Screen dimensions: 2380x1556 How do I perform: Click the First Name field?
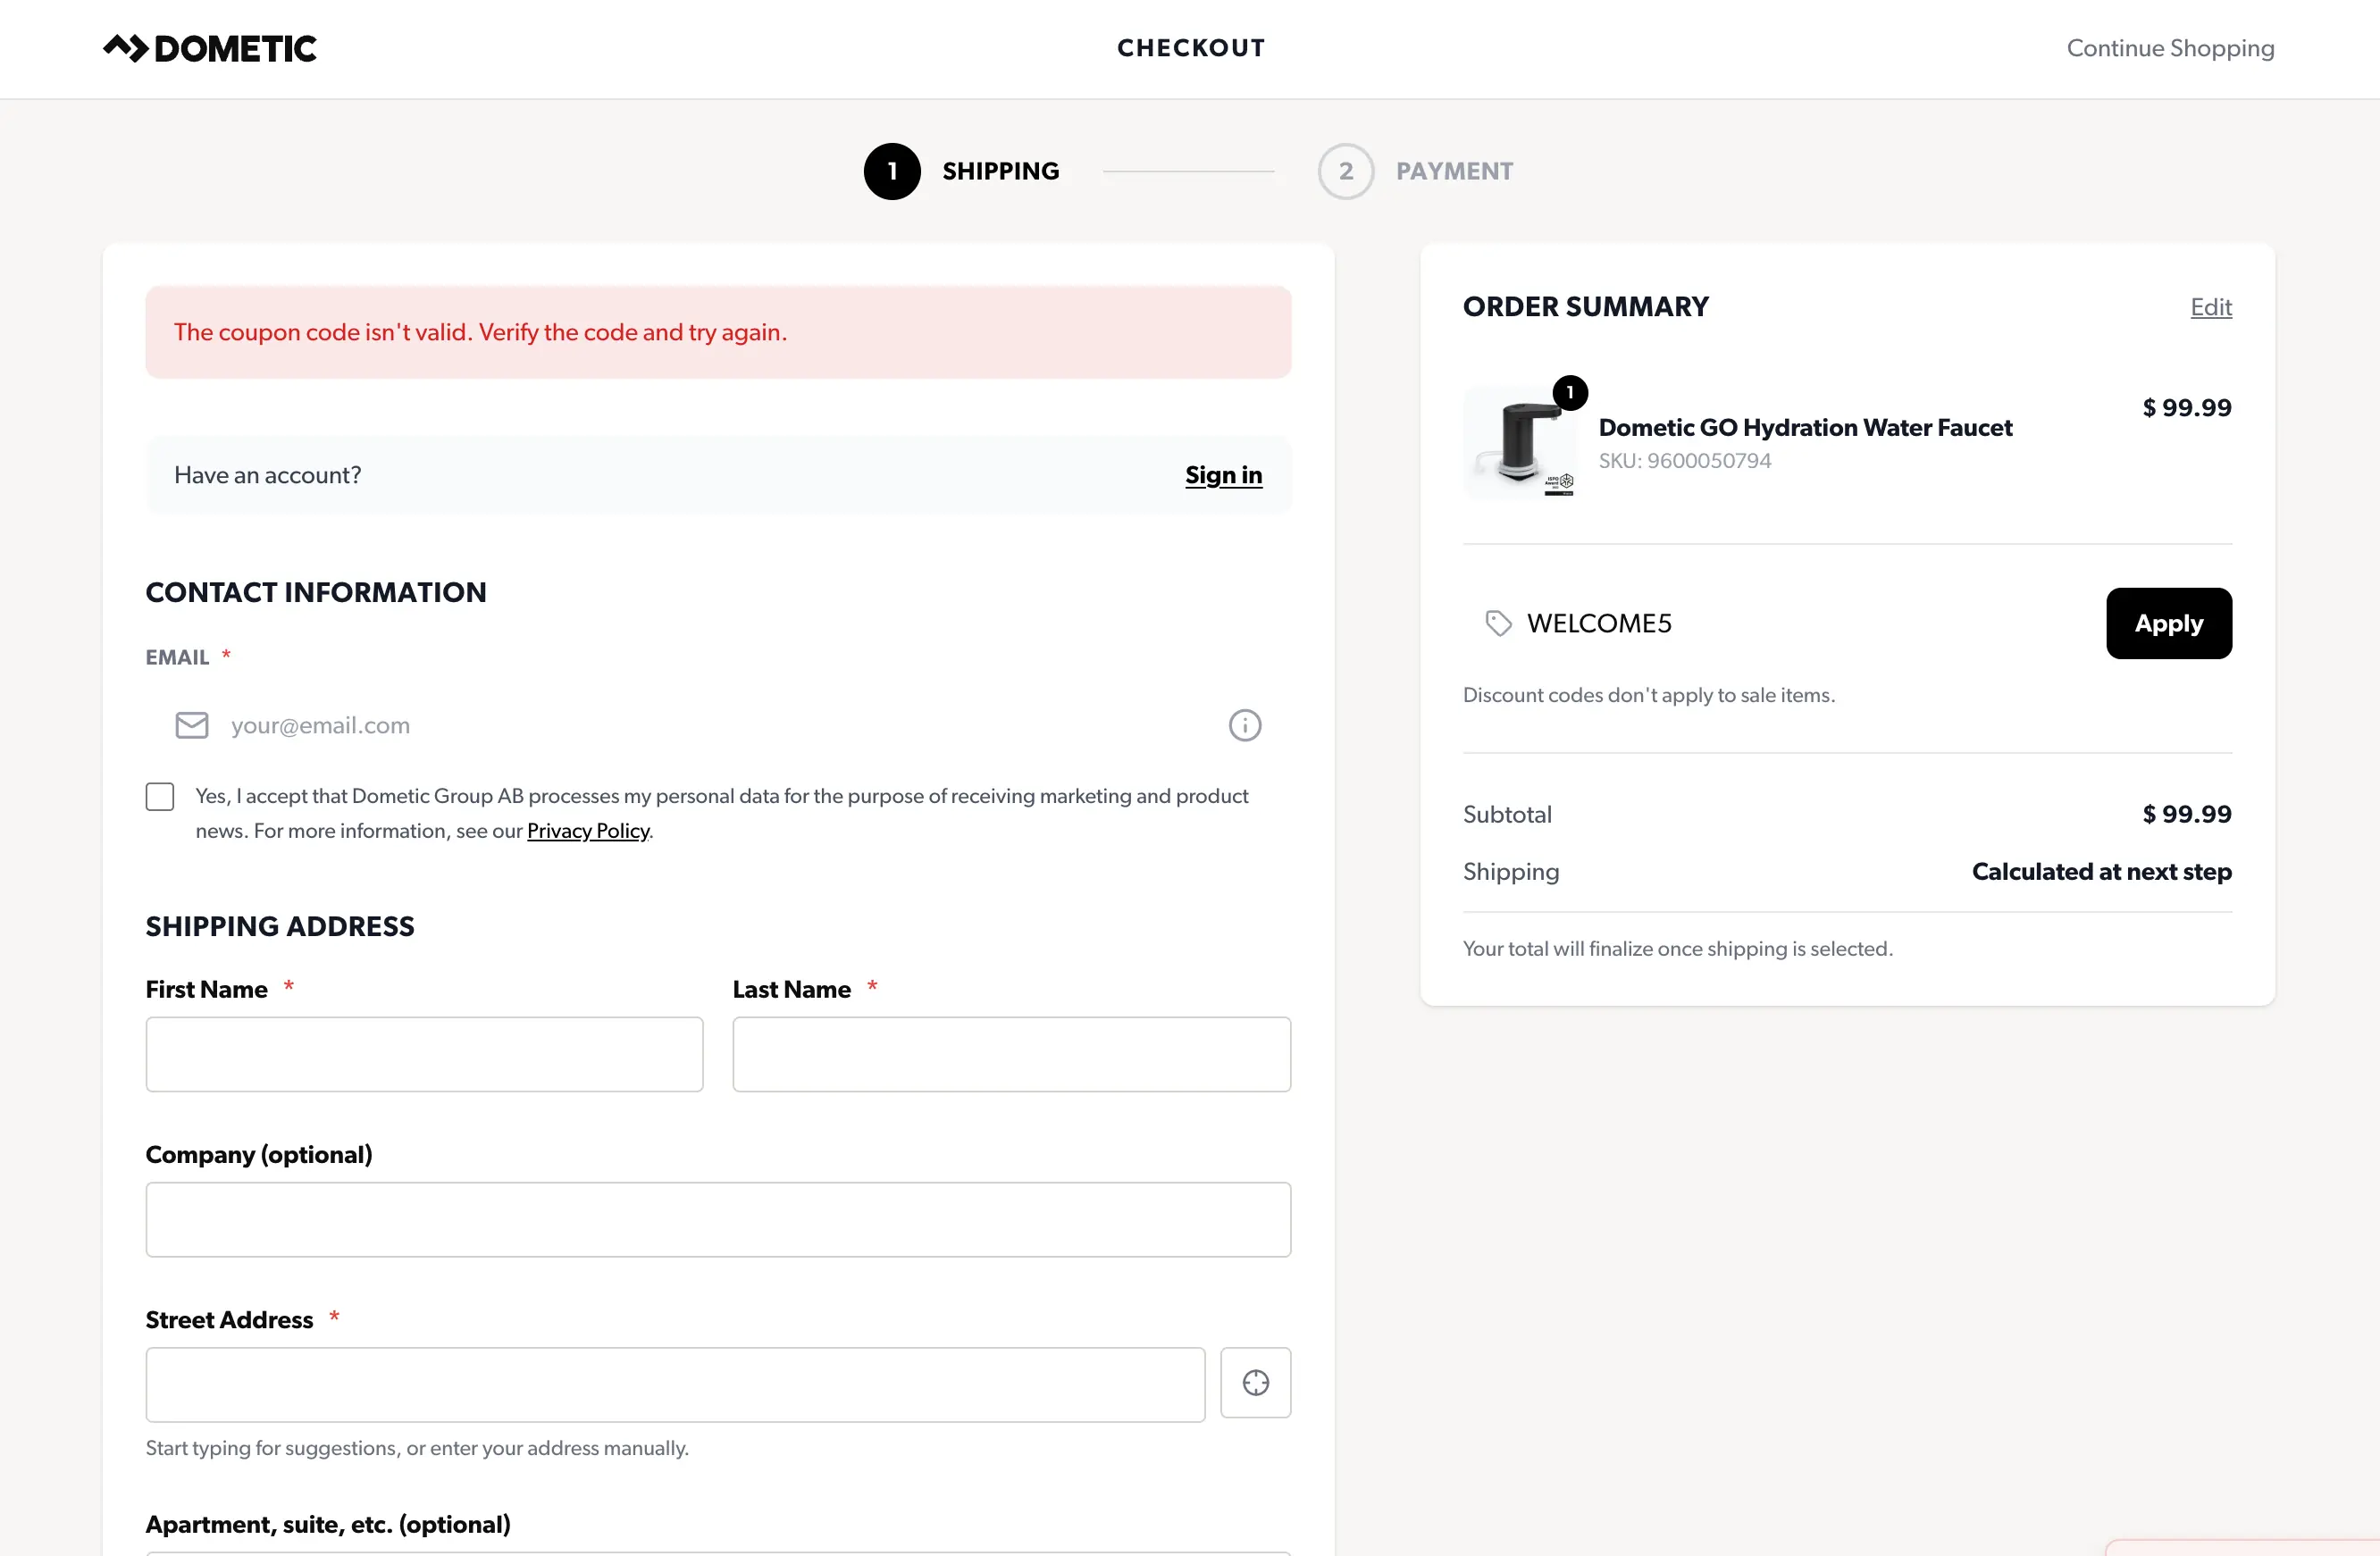[x=424, y=1054]
